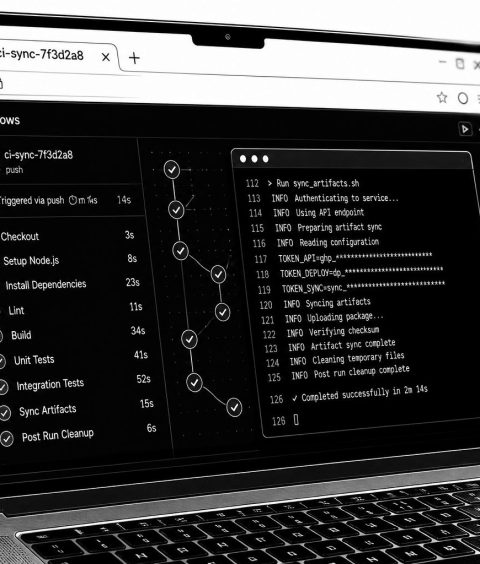Click the check icon beside Sync Artifacts

click(5, 413)
